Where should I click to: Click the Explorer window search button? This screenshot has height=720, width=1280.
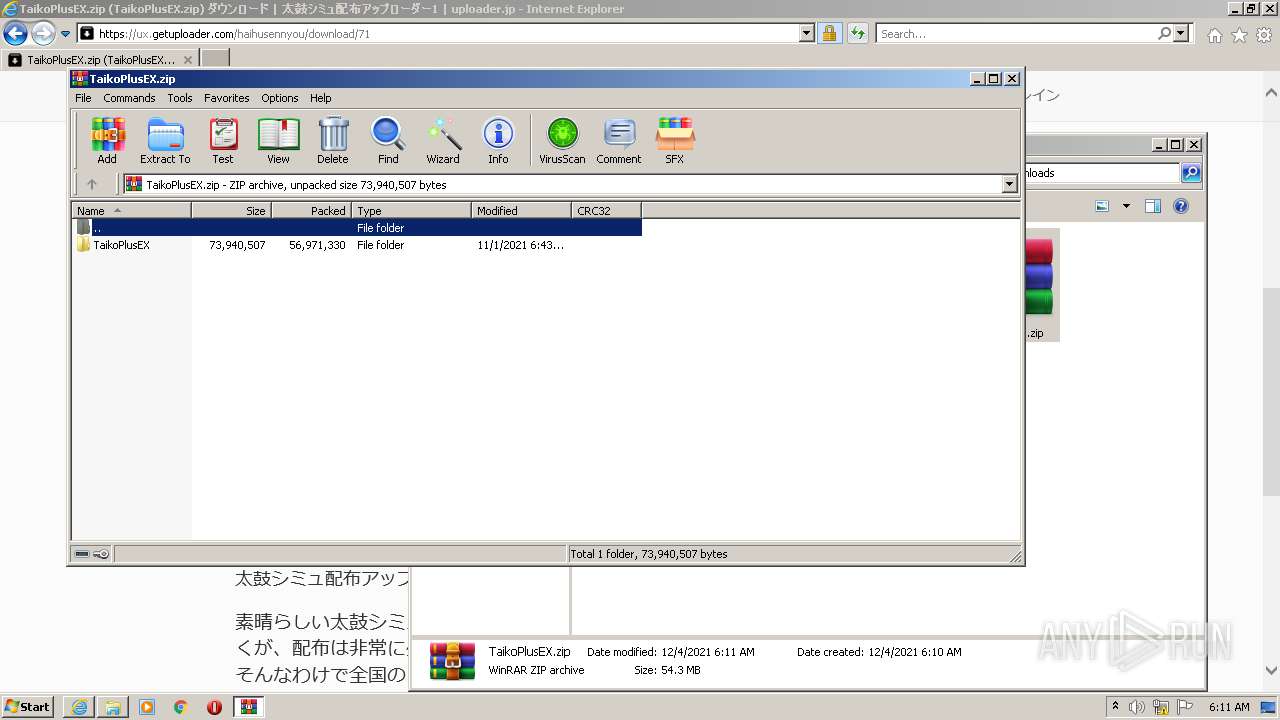click(x=1190, y=173)
